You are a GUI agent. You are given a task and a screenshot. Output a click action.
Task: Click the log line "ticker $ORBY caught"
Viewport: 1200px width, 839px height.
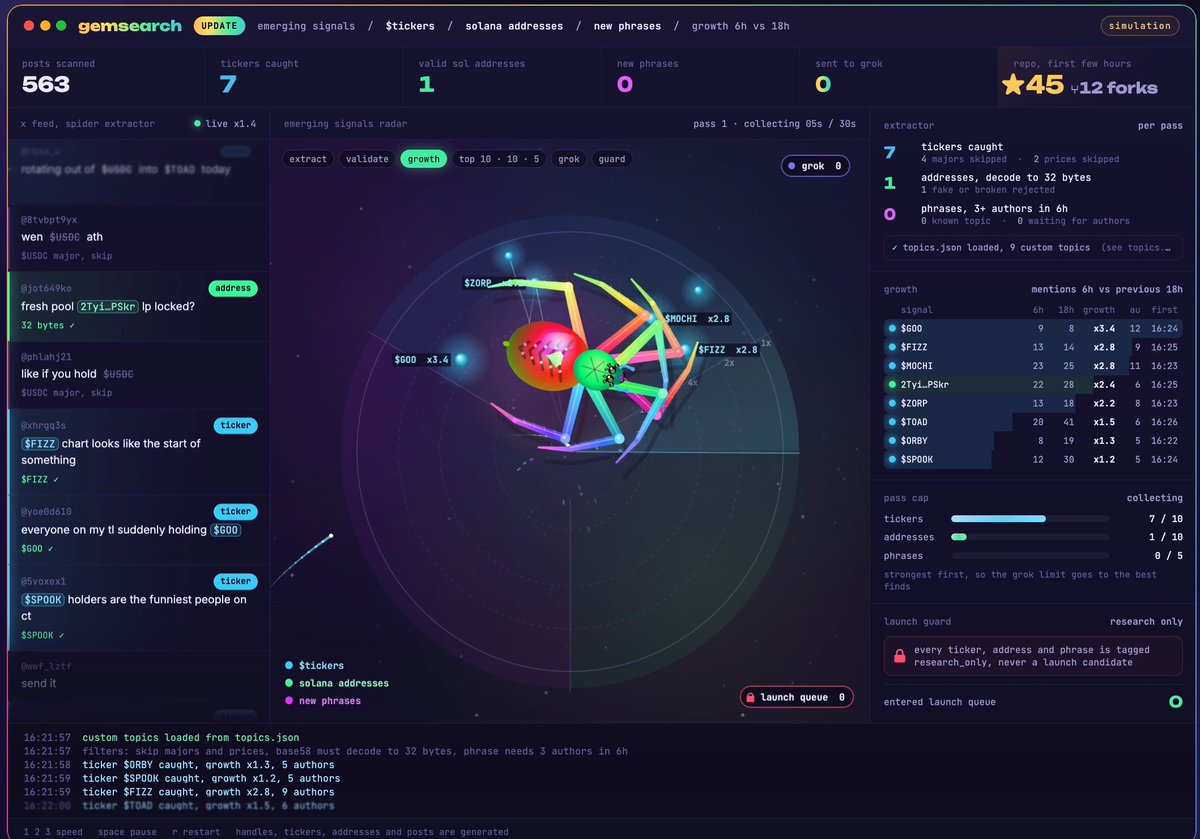[x=208, y=765]
